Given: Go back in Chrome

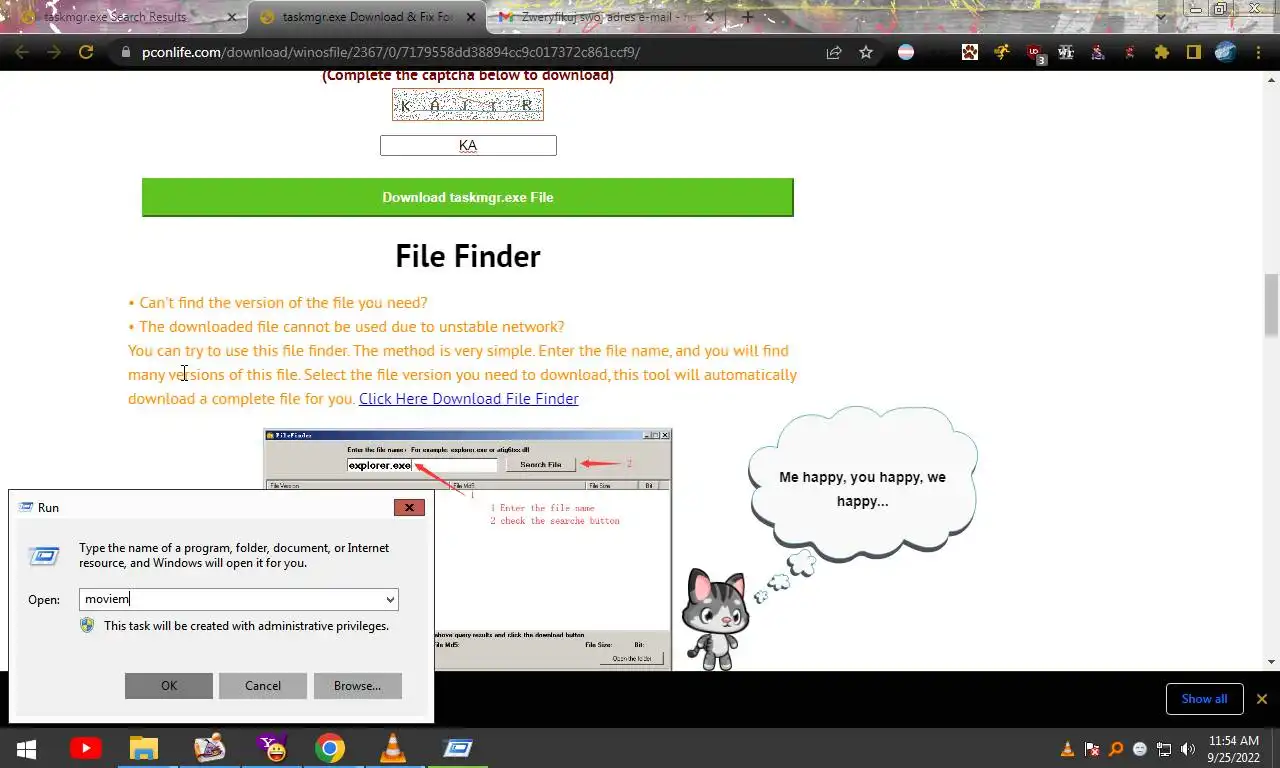Looking at the screenshot, I should pyautogui.click(x=22, y=52).
